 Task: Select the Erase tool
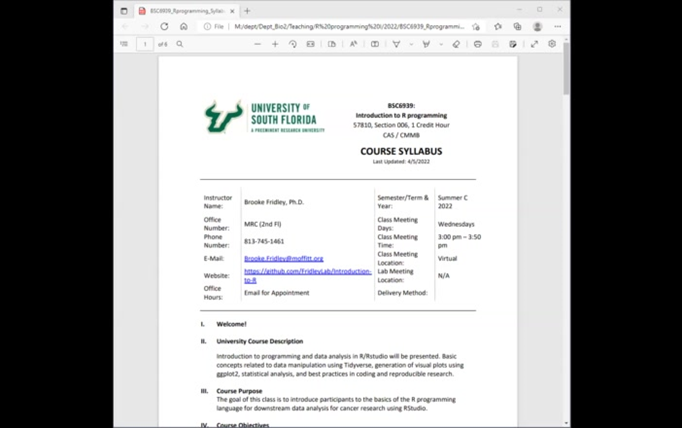tap(456, 44)
